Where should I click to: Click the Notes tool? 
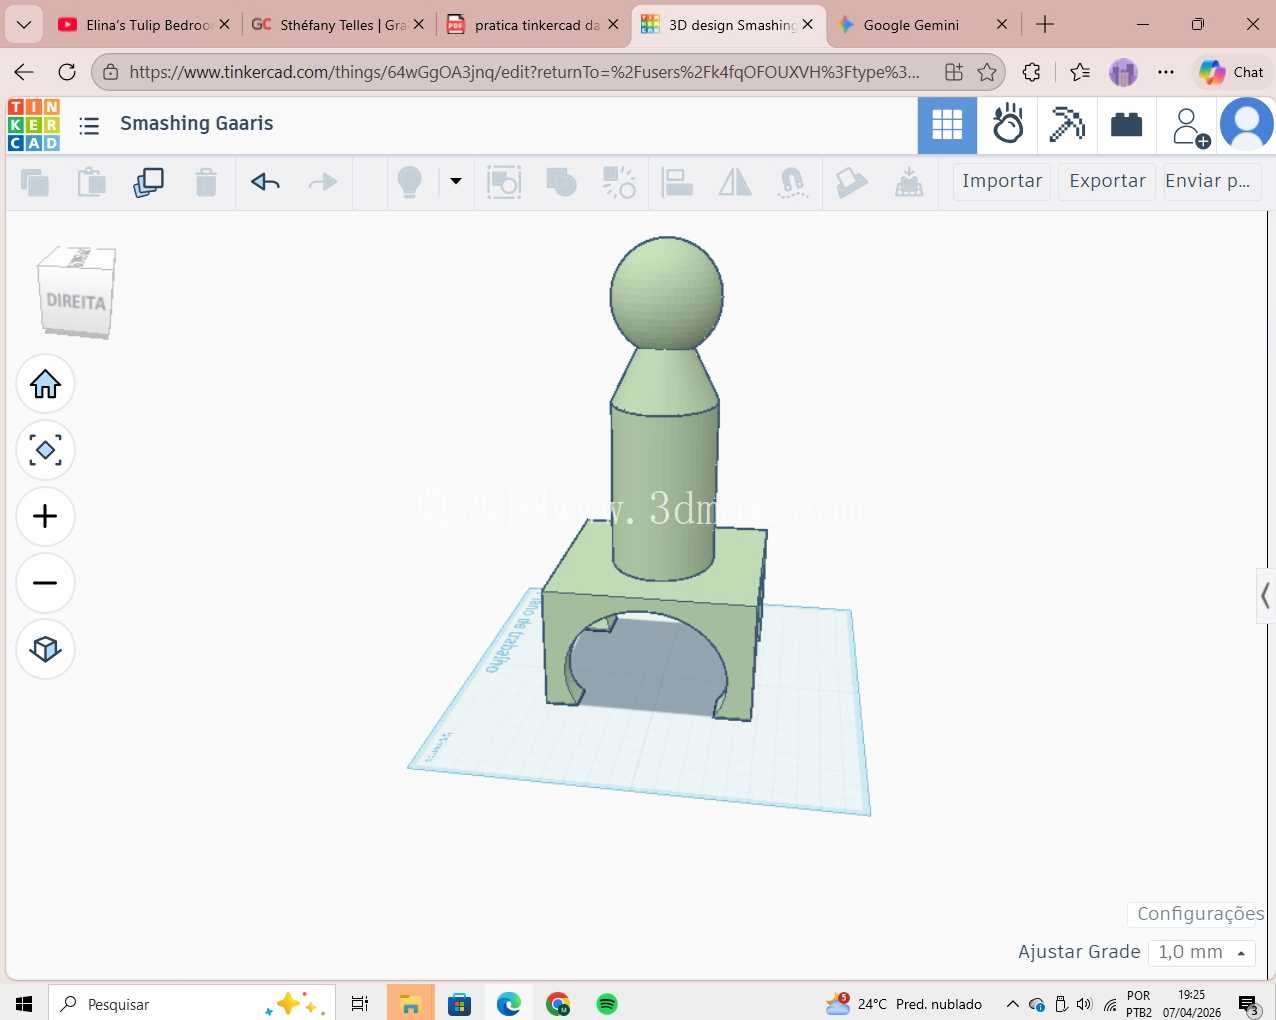point(851,182)
